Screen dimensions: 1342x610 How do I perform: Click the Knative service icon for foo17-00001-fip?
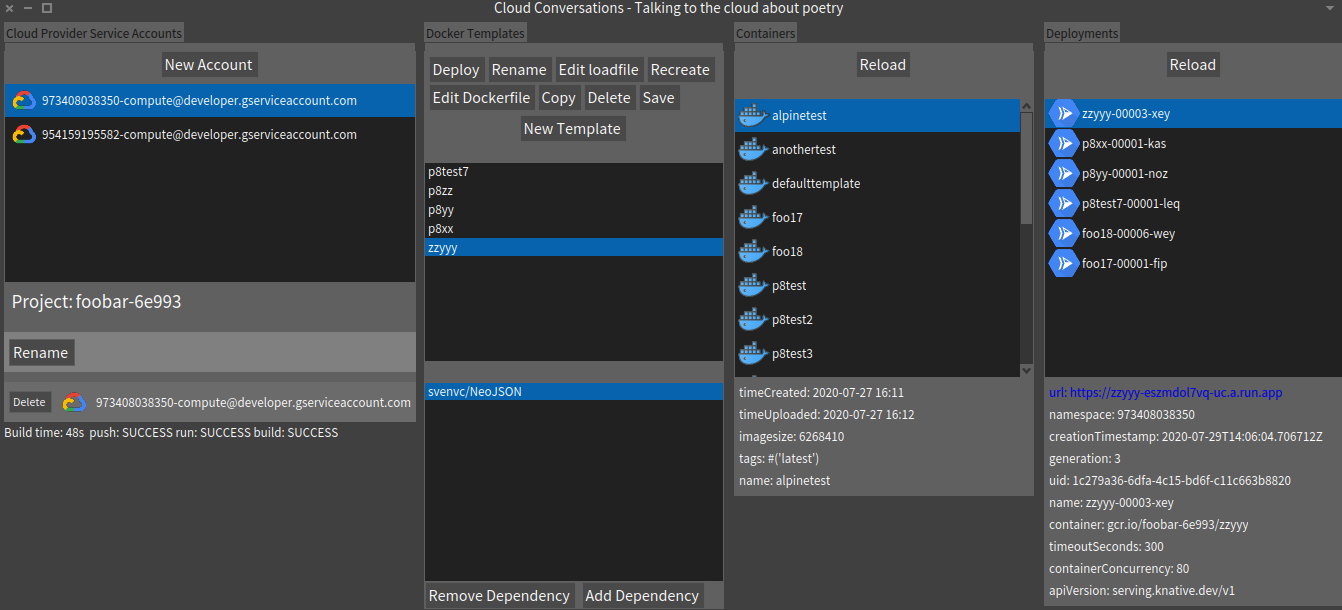coord(1063,263)
